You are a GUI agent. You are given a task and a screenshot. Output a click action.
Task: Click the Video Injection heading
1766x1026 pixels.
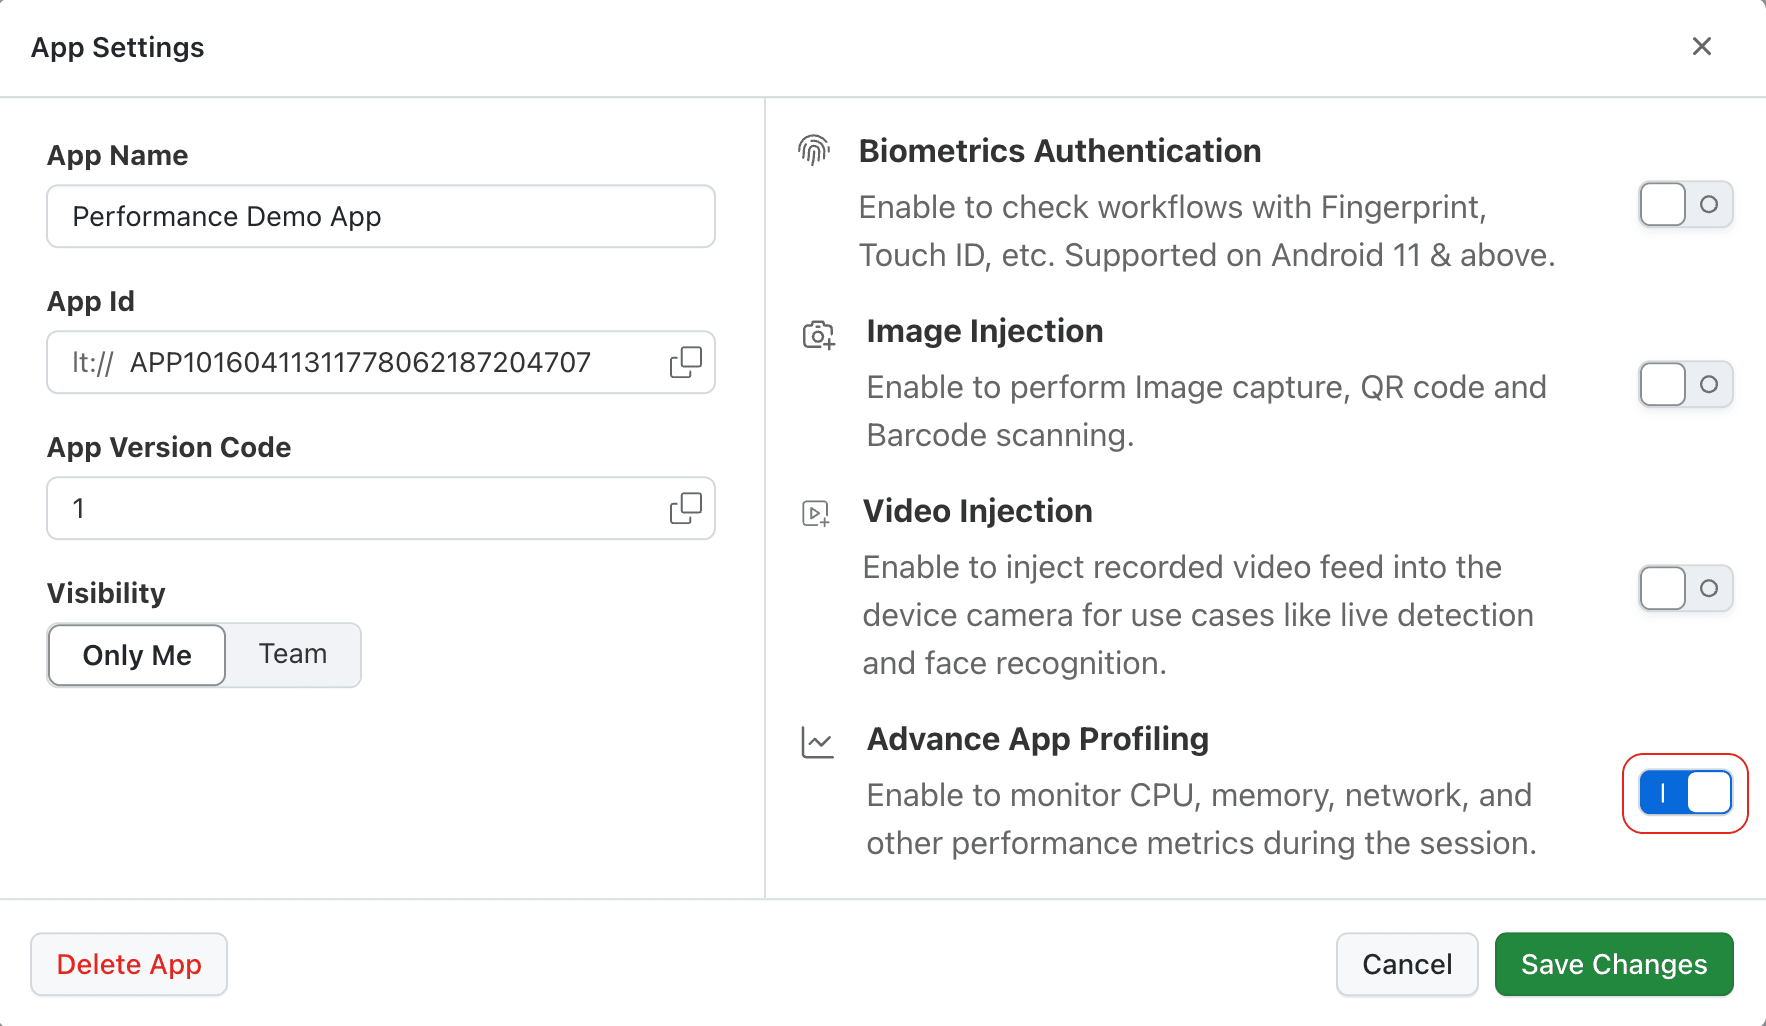978,511
